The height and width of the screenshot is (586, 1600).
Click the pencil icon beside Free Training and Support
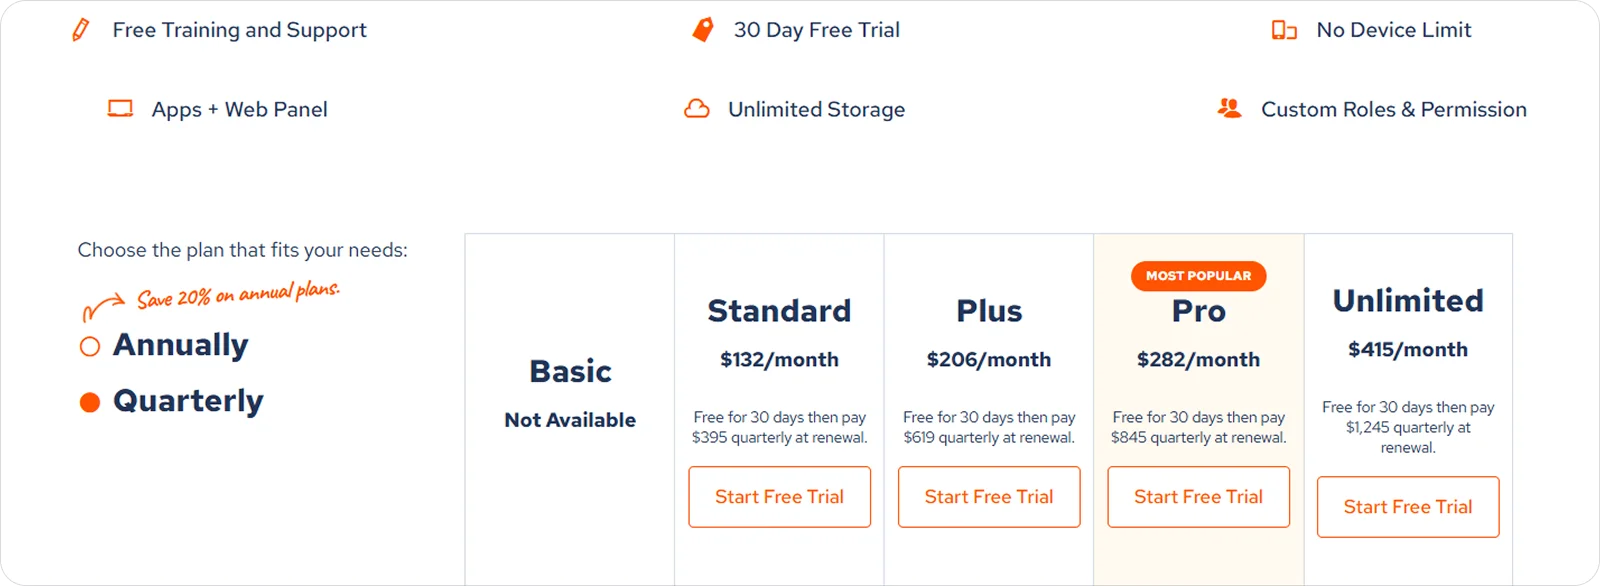pyautogui.click(x=79, y=29)
